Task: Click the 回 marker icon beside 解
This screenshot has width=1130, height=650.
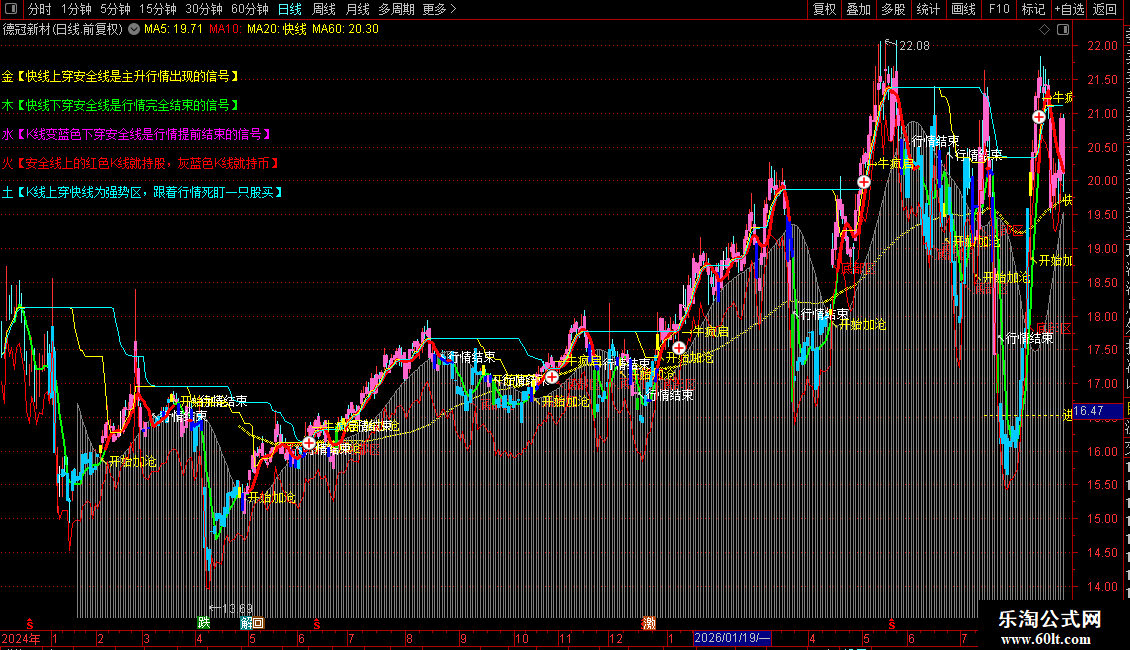Action: pos(258,623)
